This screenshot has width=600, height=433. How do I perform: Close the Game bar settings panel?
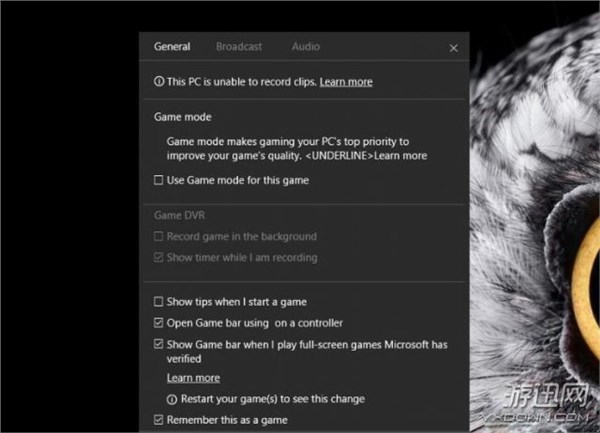click(x=453, y=48)
